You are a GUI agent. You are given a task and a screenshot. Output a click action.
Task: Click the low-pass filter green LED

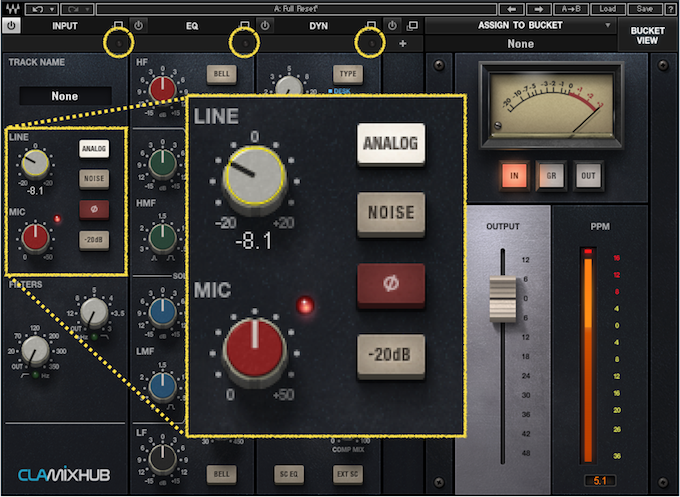94,337
